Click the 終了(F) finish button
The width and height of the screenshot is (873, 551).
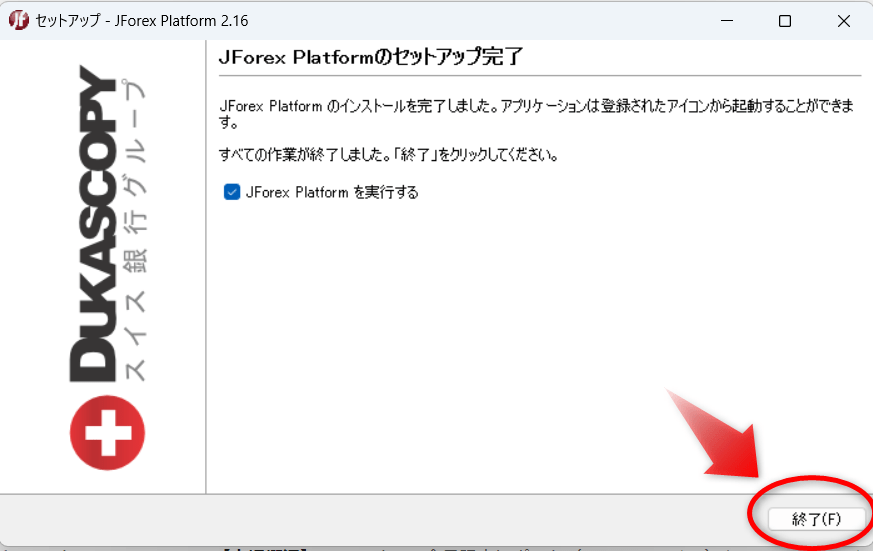(816, 519)
